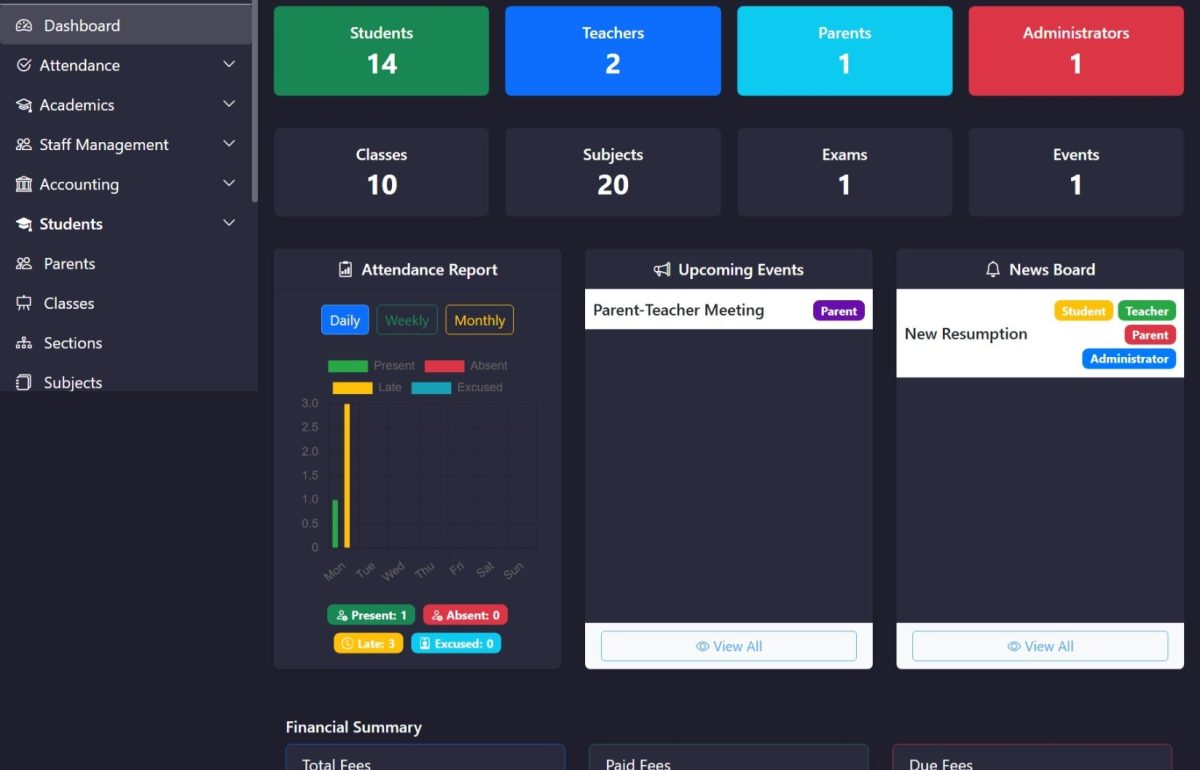
Task: Click View All under Upcoming Events
Action: tap(728, 646)
